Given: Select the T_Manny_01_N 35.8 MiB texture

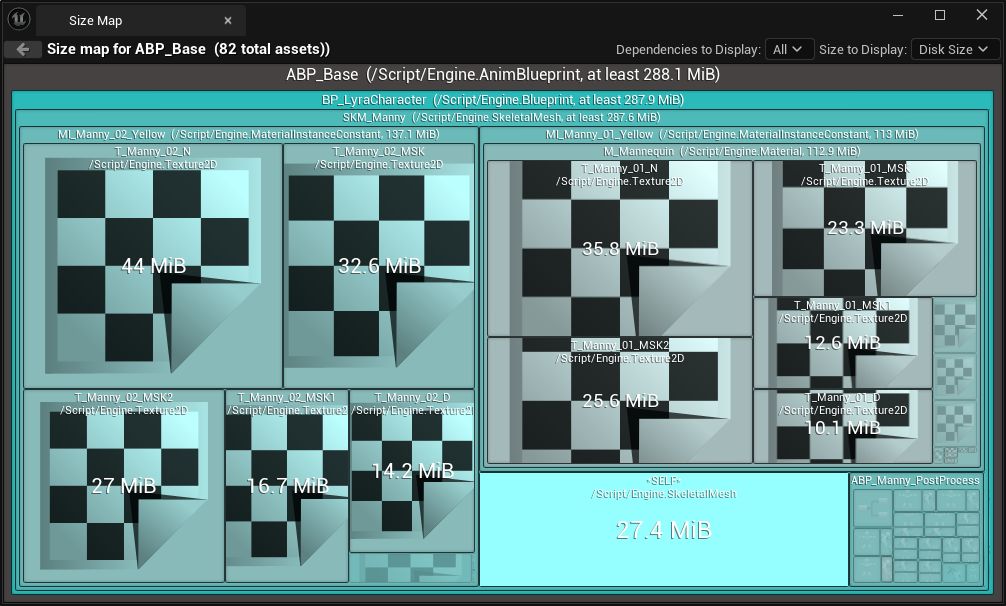Looking at the screenshot, I should pyautogui.click(x=620, y=248).
